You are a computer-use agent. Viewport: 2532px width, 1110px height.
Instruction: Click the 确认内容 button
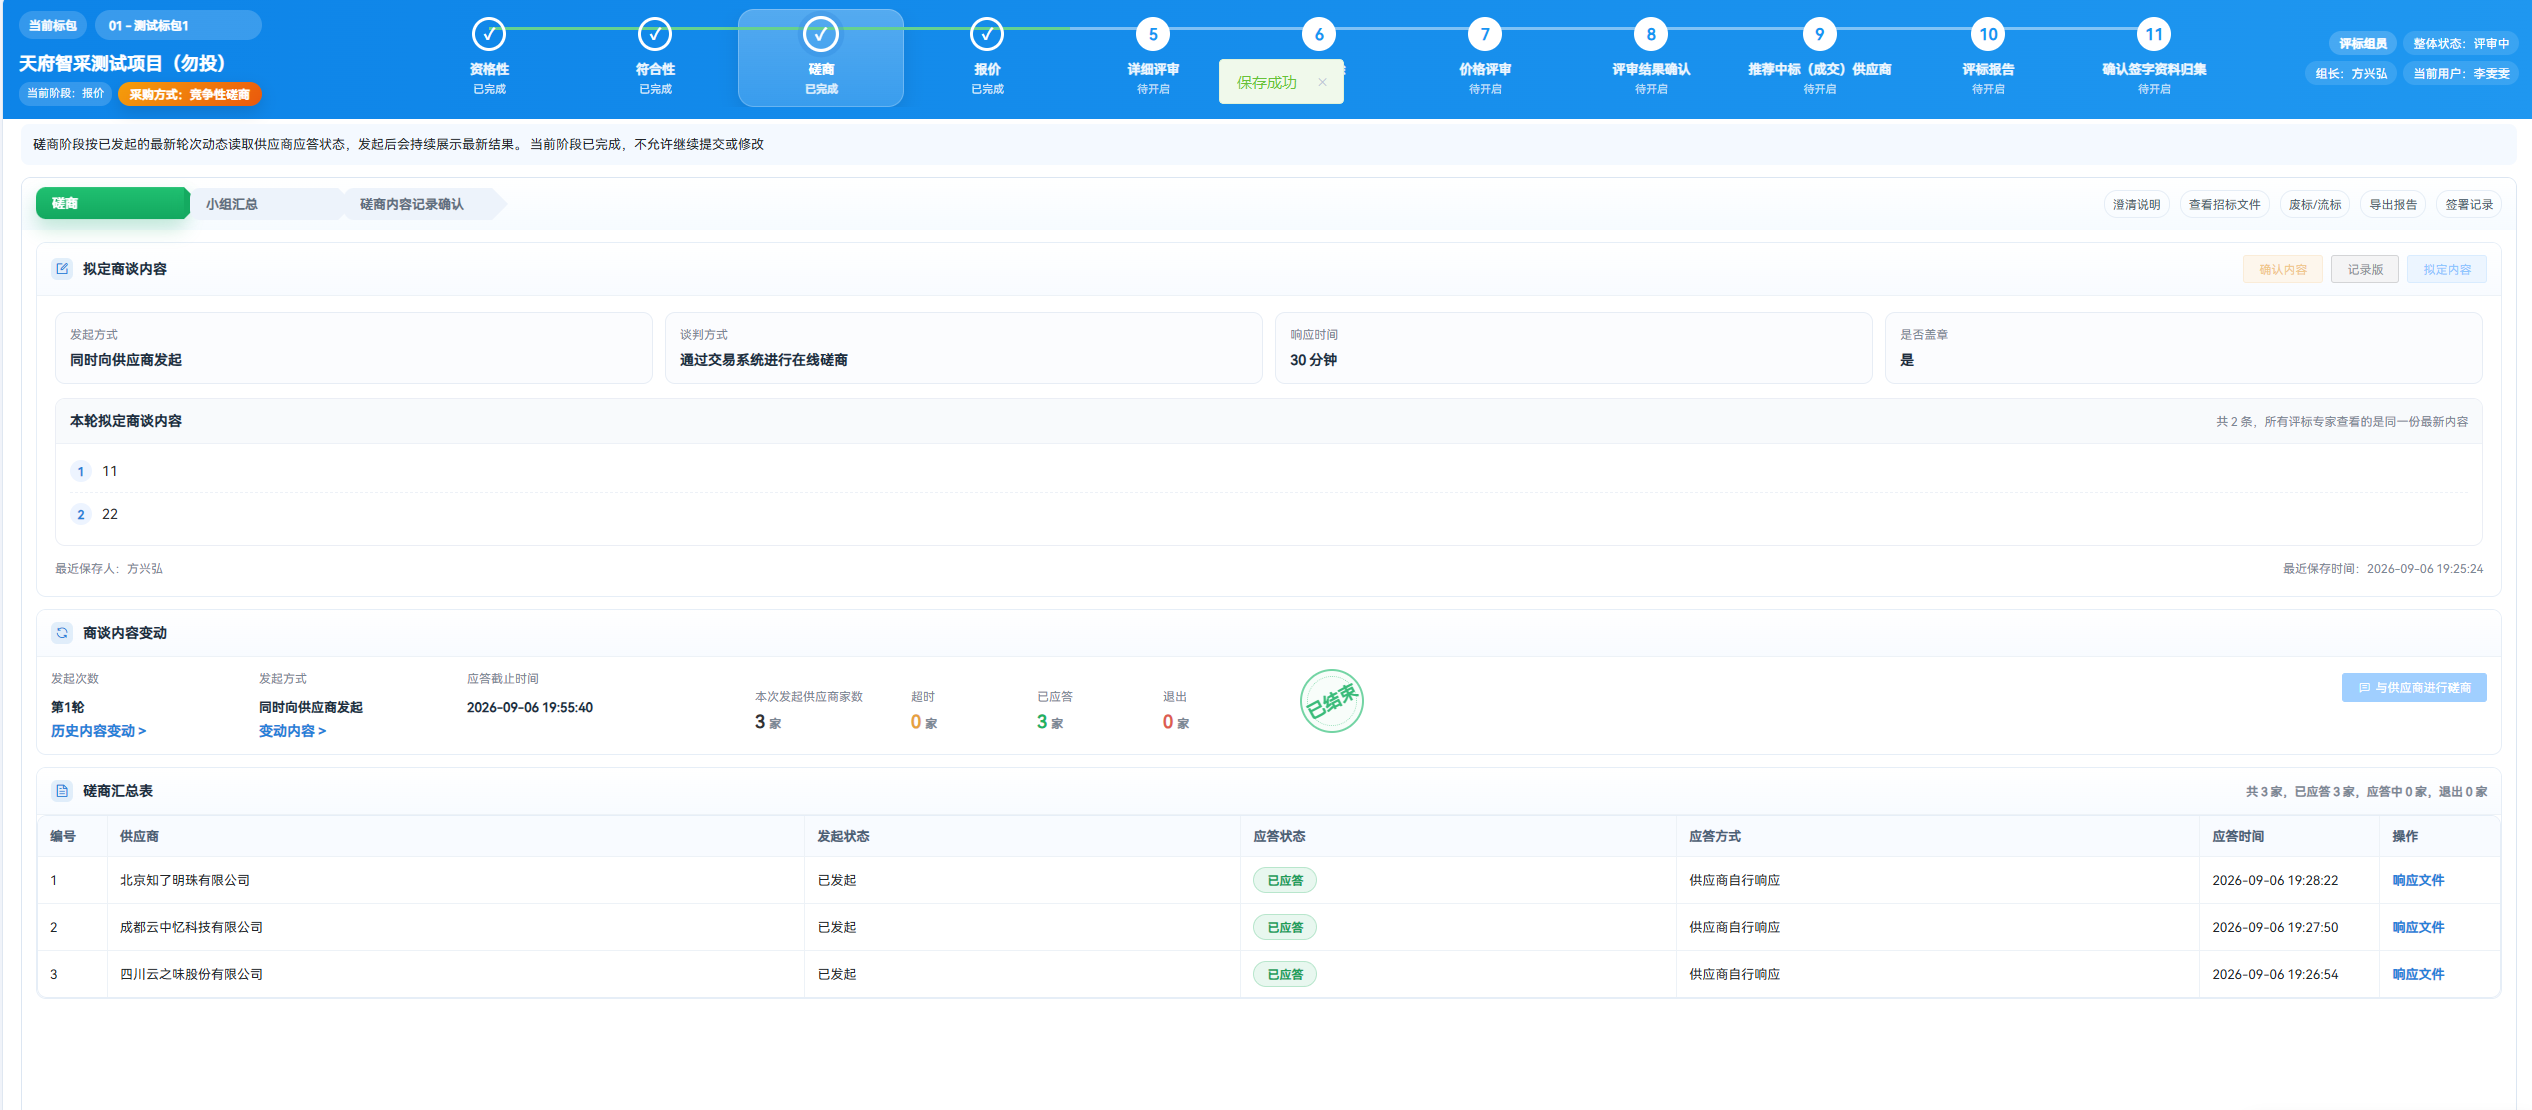[2283, 270]
